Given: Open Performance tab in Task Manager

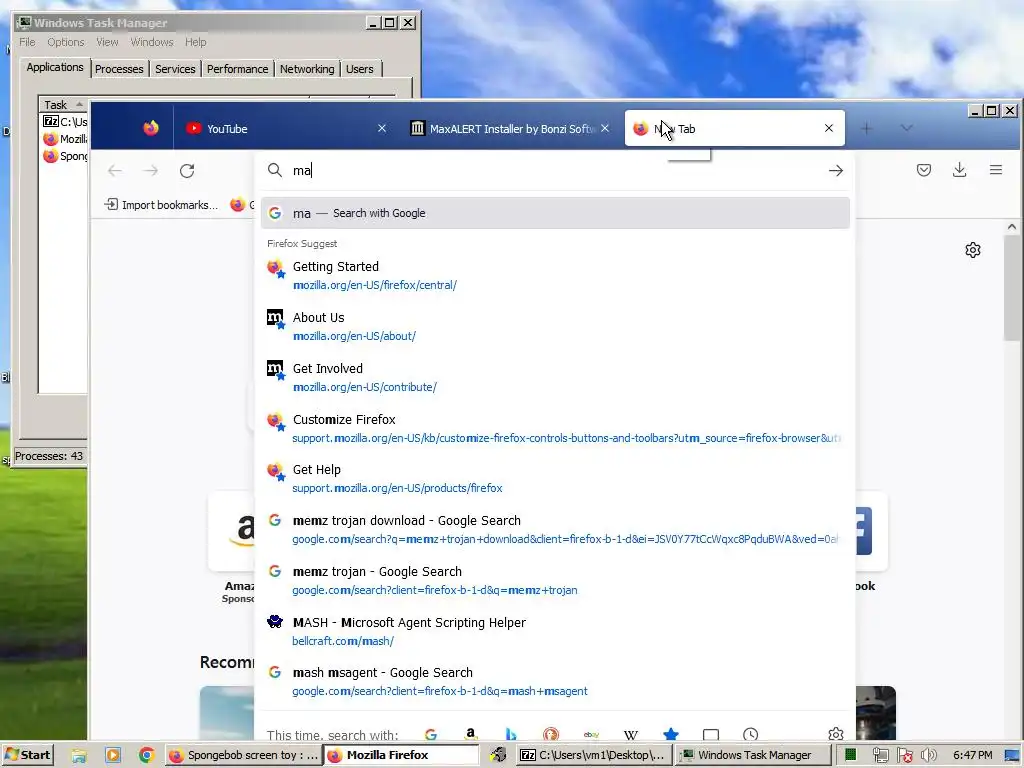Looking at the screenshot, I should [237, 69].
